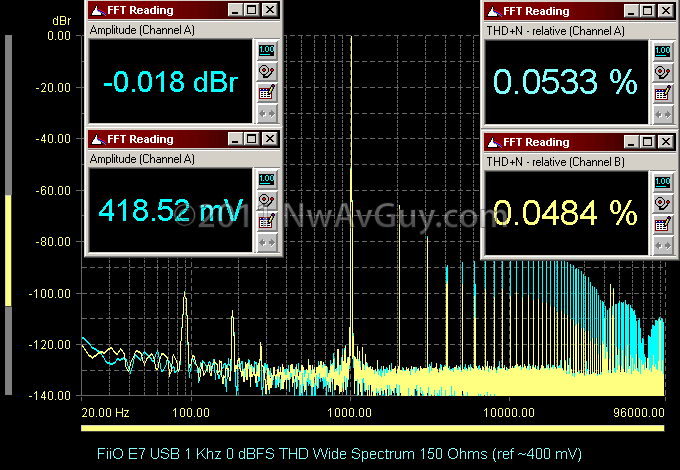Click the vertical yellow amplitude range bar

8,251
